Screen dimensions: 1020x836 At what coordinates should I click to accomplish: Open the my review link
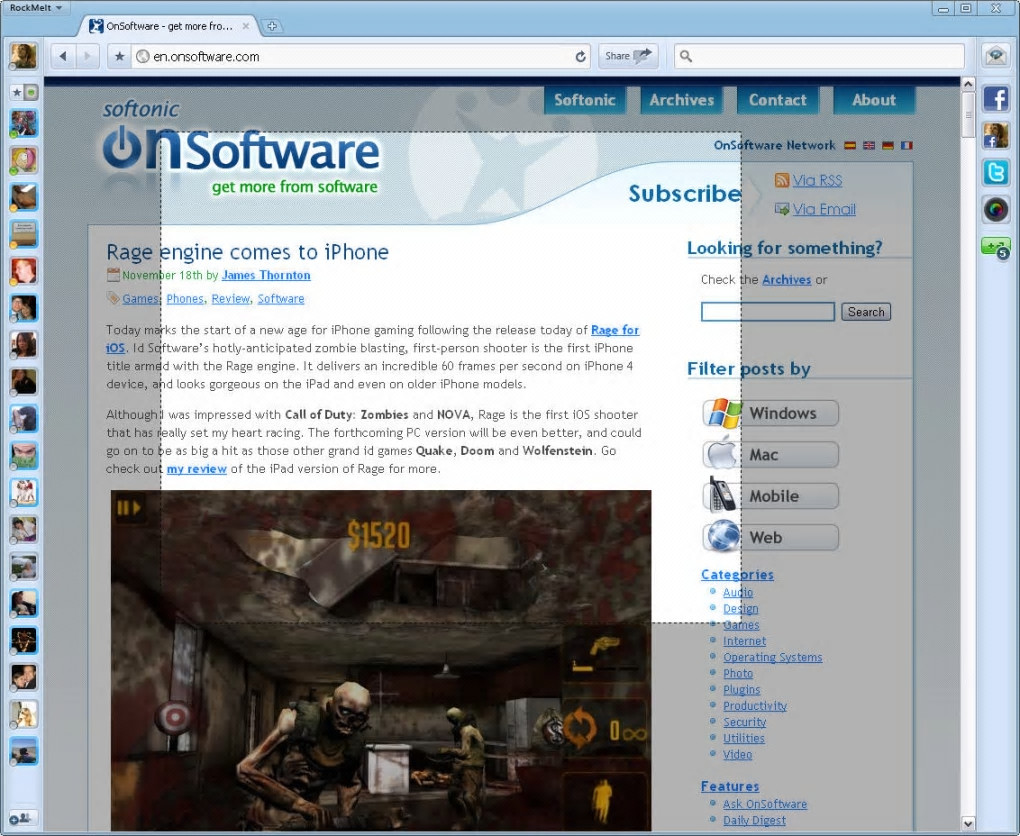click(196, 469)
